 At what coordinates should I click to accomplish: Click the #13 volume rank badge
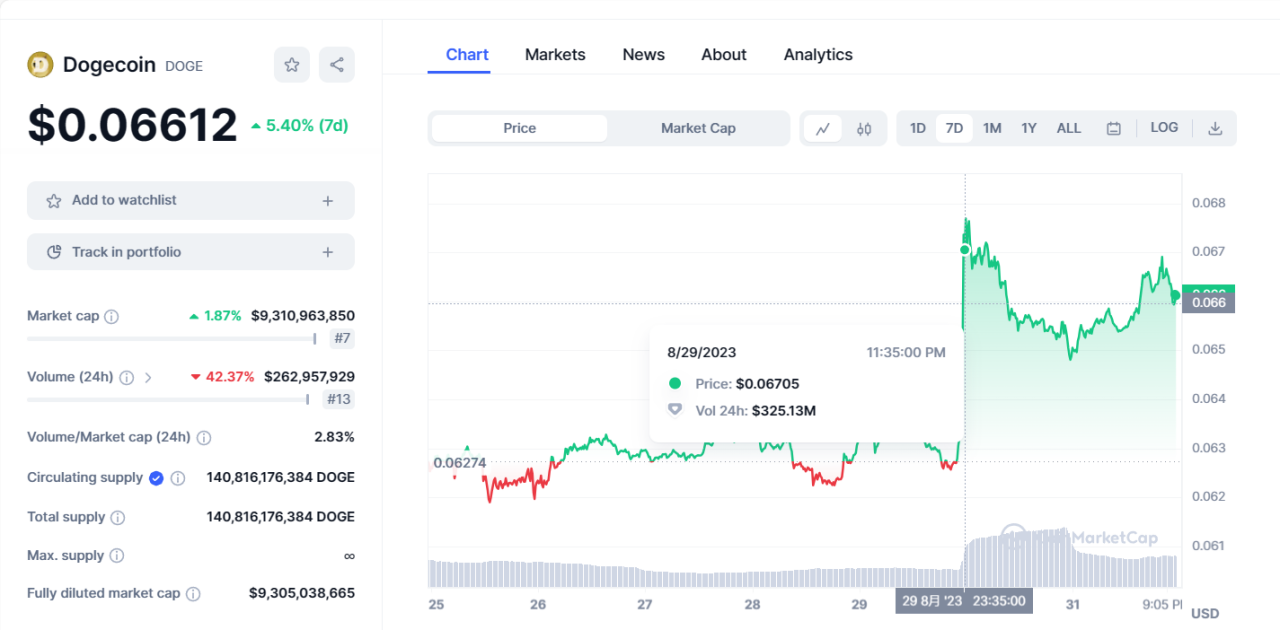pos(340,400)
